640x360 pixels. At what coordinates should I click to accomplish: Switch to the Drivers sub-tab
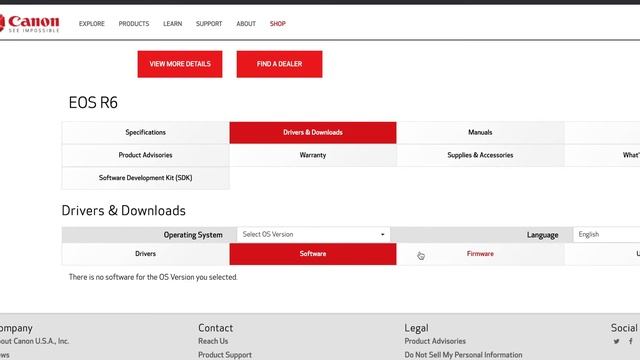tap(145, 254)
